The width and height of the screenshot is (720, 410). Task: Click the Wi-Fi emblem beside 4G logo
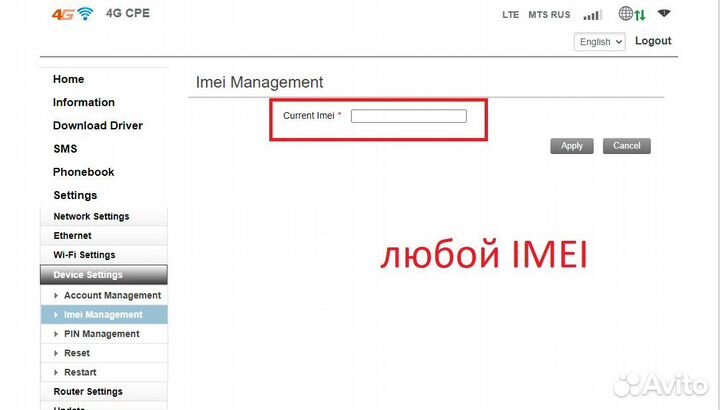[86, 13]
